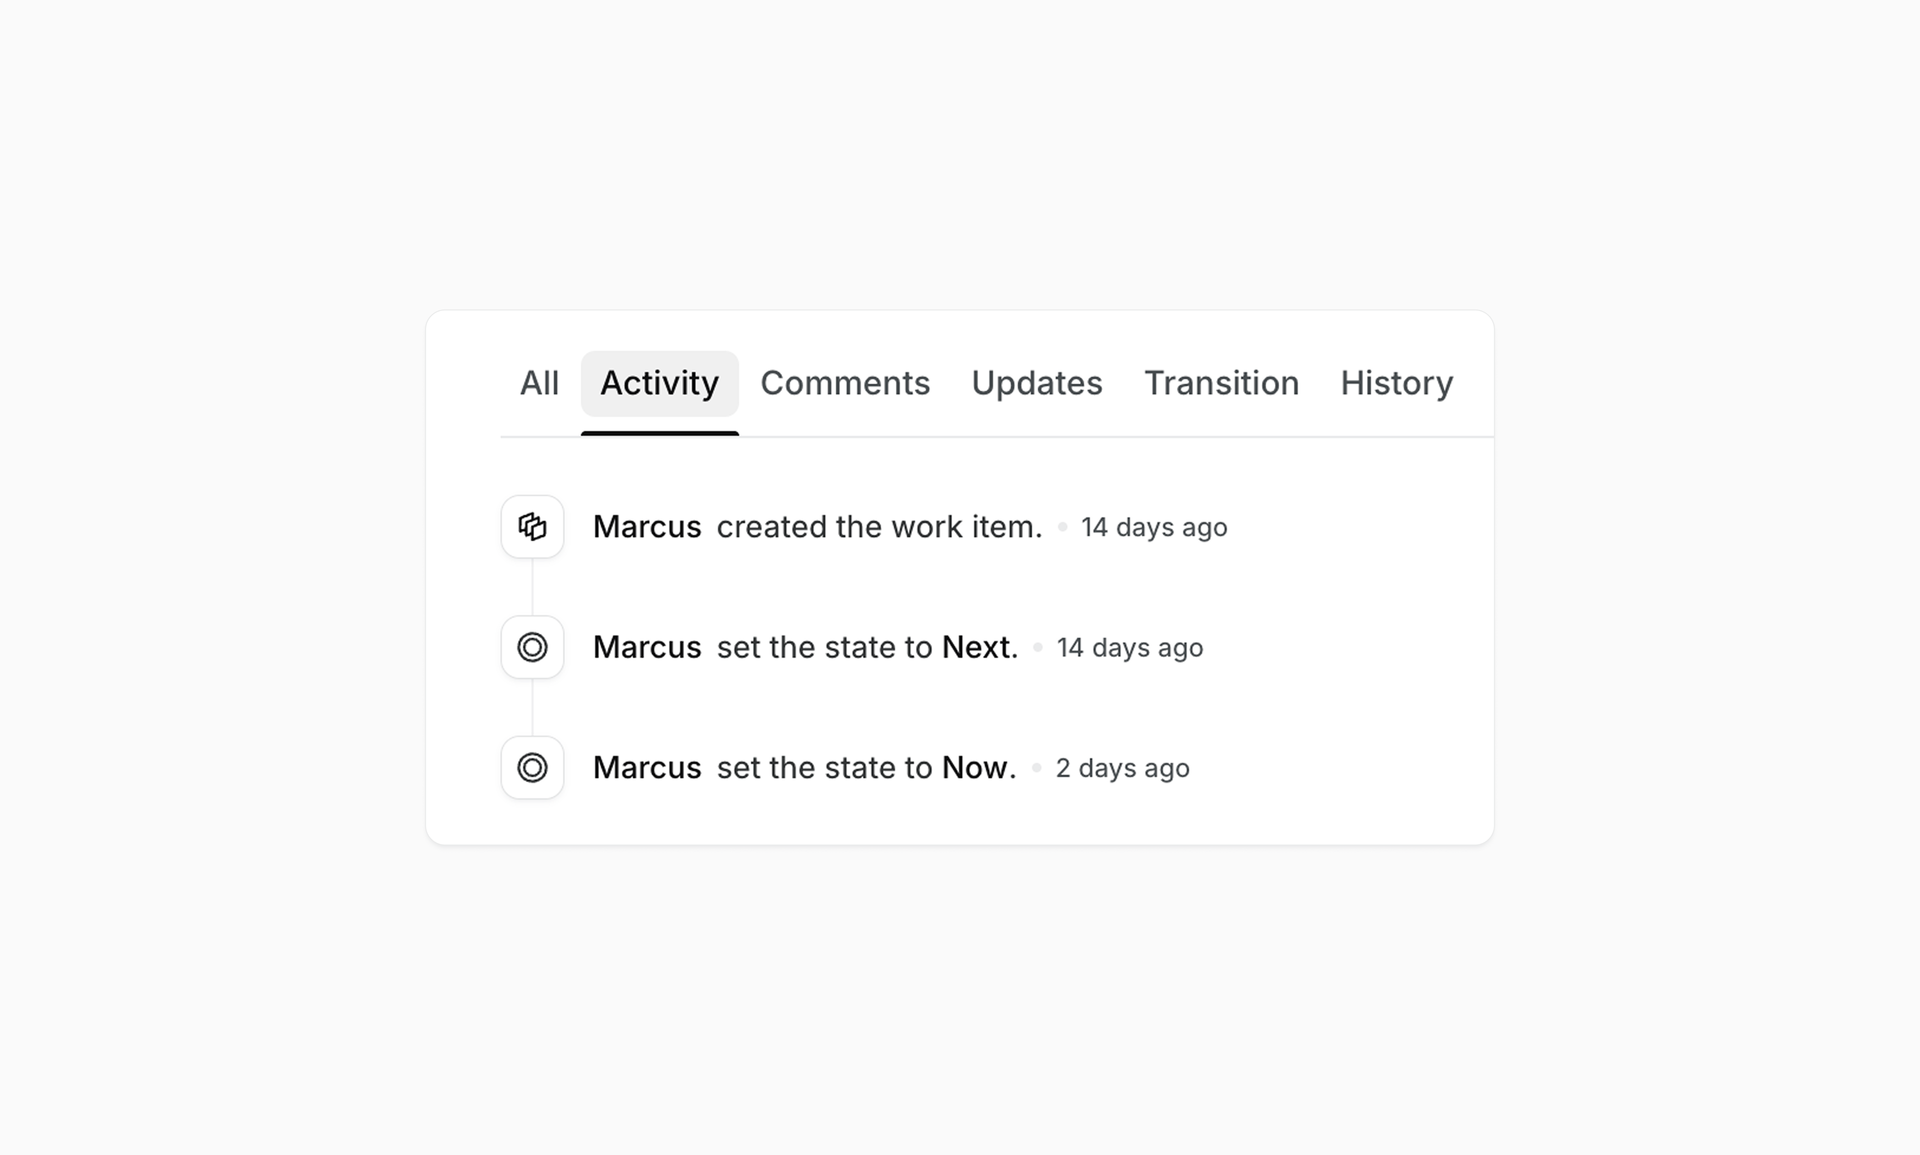The width and height of the screenshot is (1920, 1155).
Task: Click Marcus in the created work item entry
Action: pos(647,527)
